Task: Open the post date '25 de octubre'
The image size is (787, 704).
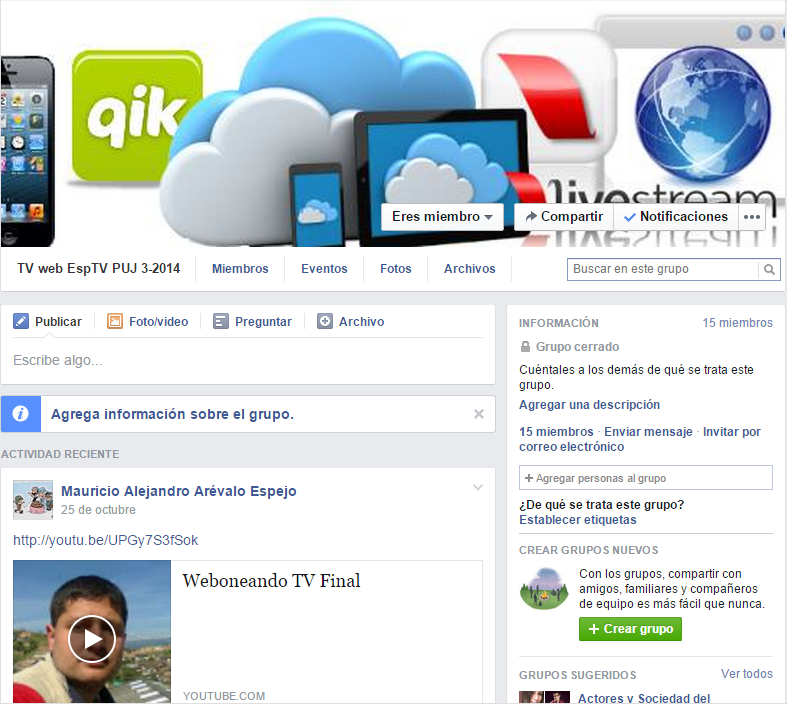Action: (x=98, y=510)
